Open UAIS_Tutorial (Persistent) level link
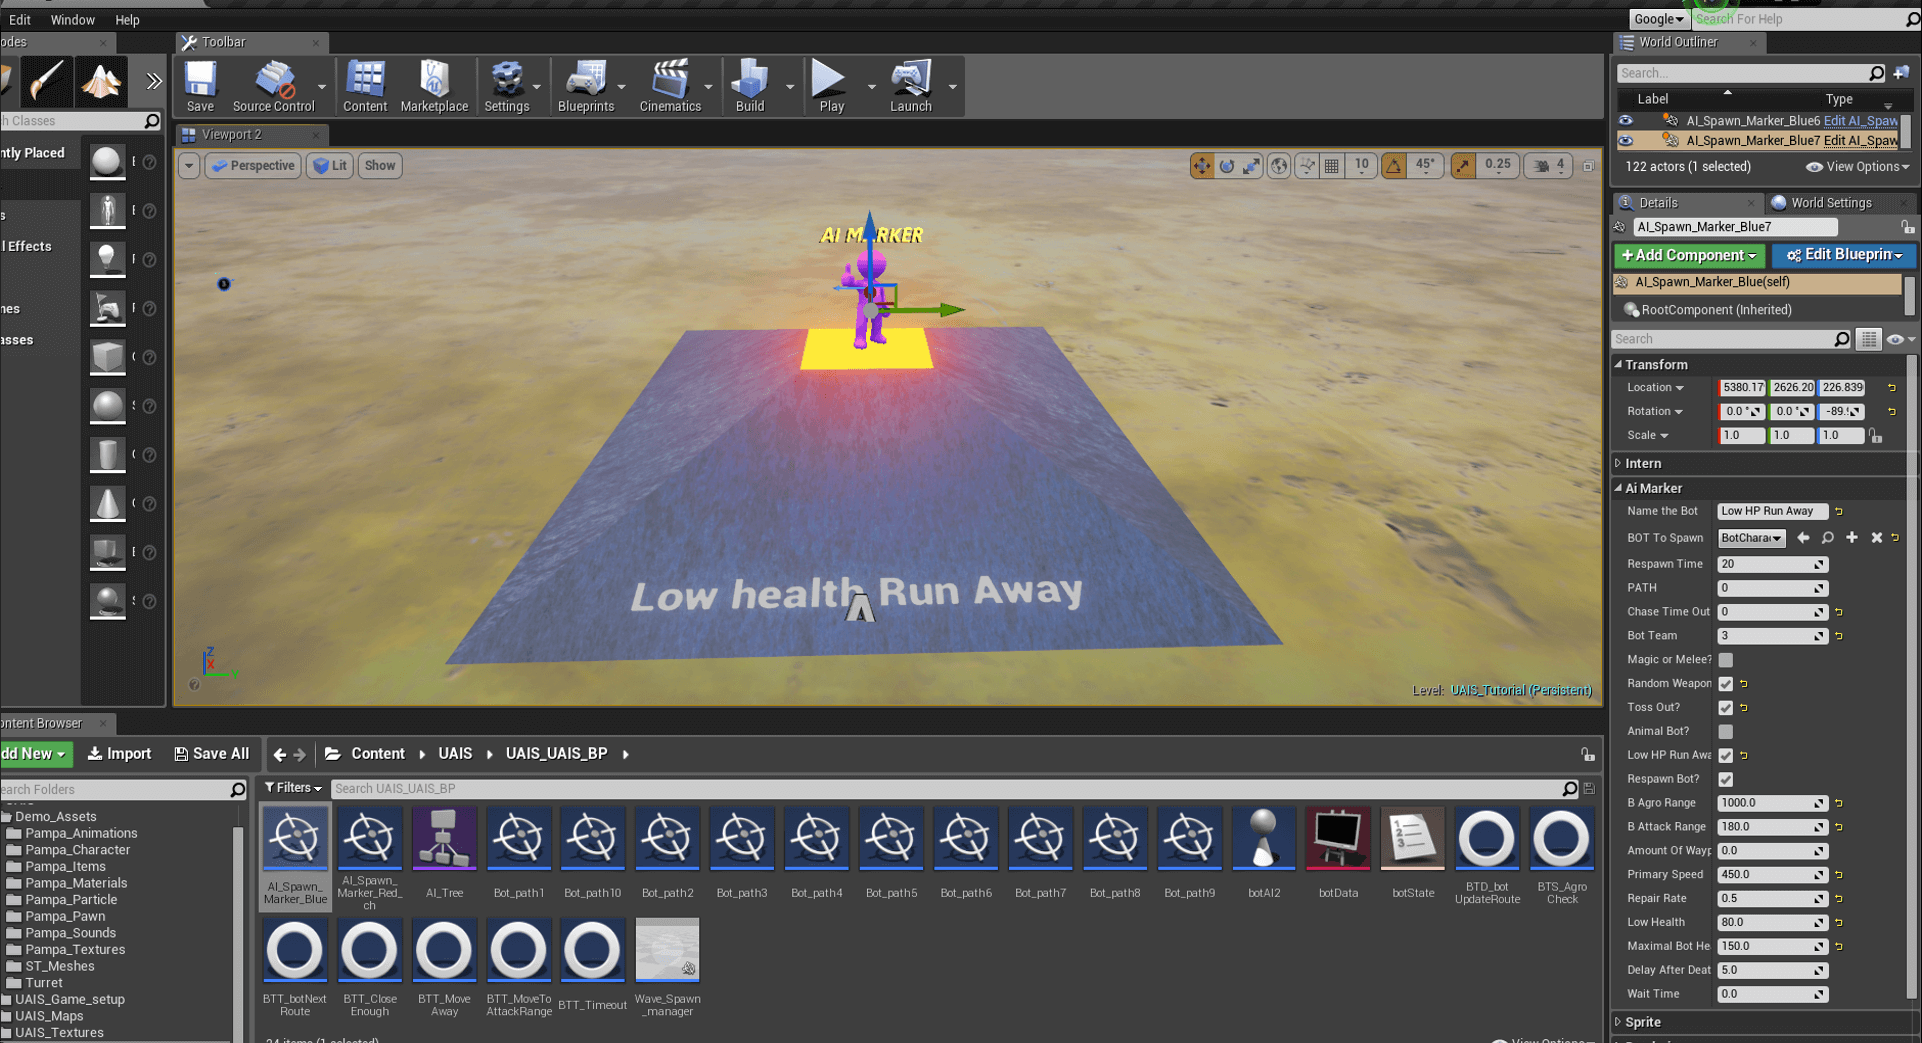Image resolution: width=1922 pixels, height=1043 pixels. pyautogui.click(x=1521, y=691)
